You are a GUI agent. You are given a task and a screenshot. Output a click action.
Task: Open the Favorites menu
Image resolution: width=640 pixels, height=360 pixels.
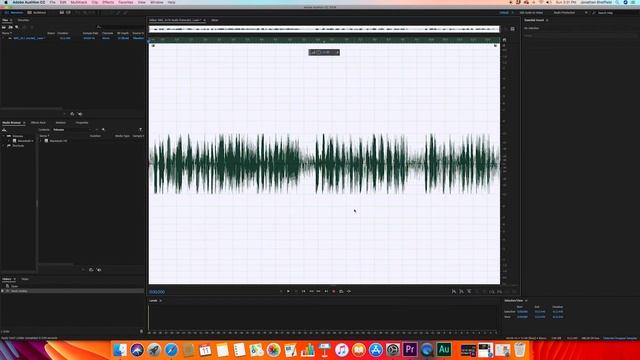click(126, 2)
